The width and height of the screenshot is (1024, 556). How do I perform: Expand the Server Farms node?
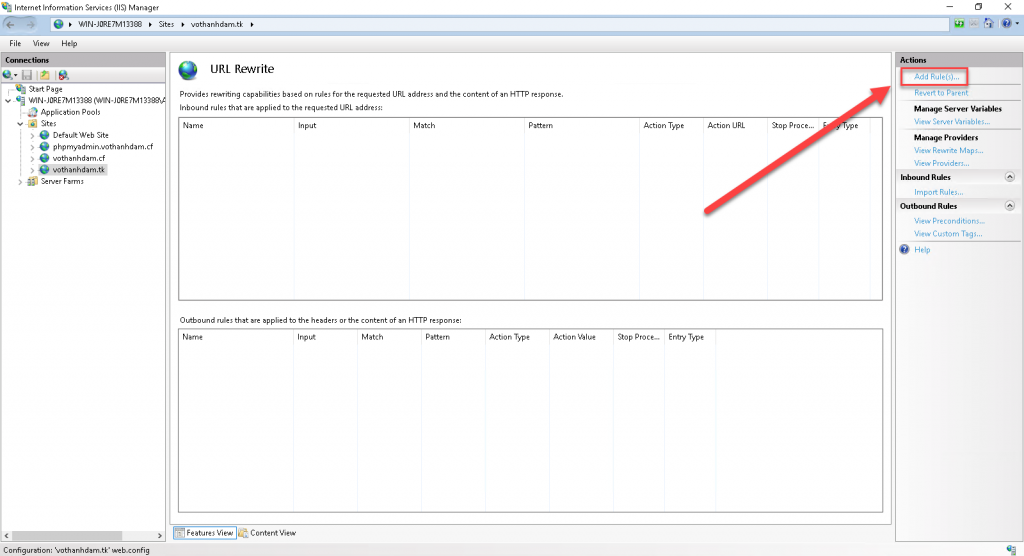pos(20,182)
